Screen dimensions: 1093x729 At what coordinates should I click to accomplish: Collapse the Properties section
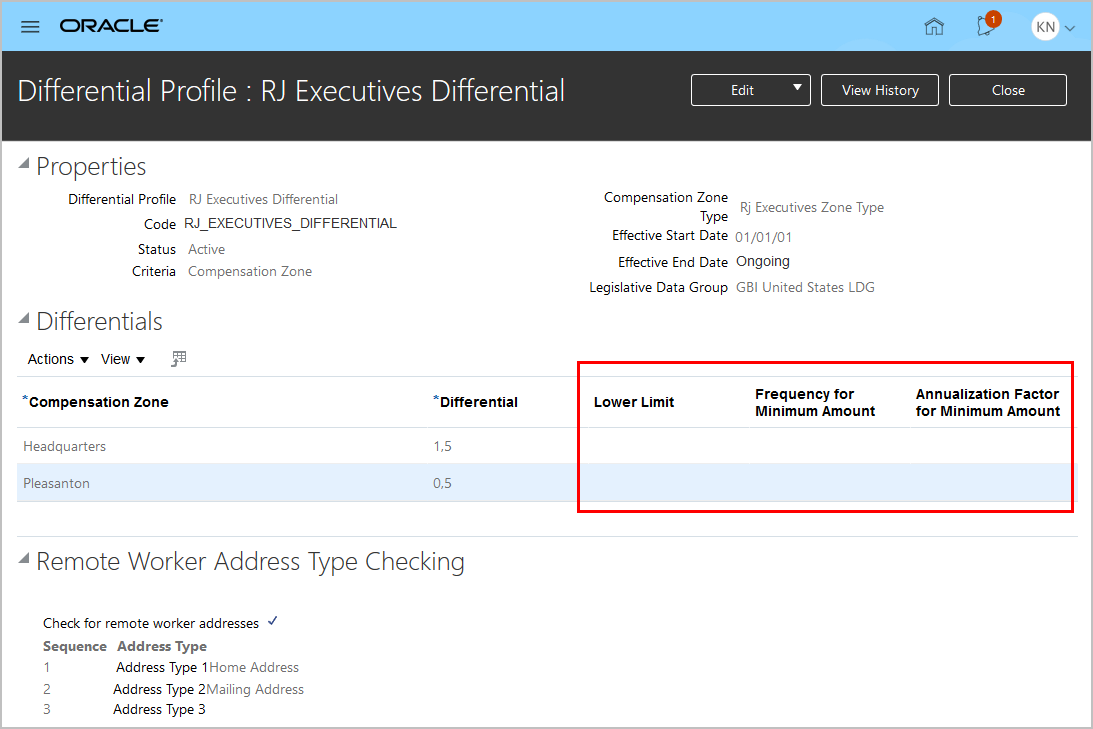click(24, 166)
